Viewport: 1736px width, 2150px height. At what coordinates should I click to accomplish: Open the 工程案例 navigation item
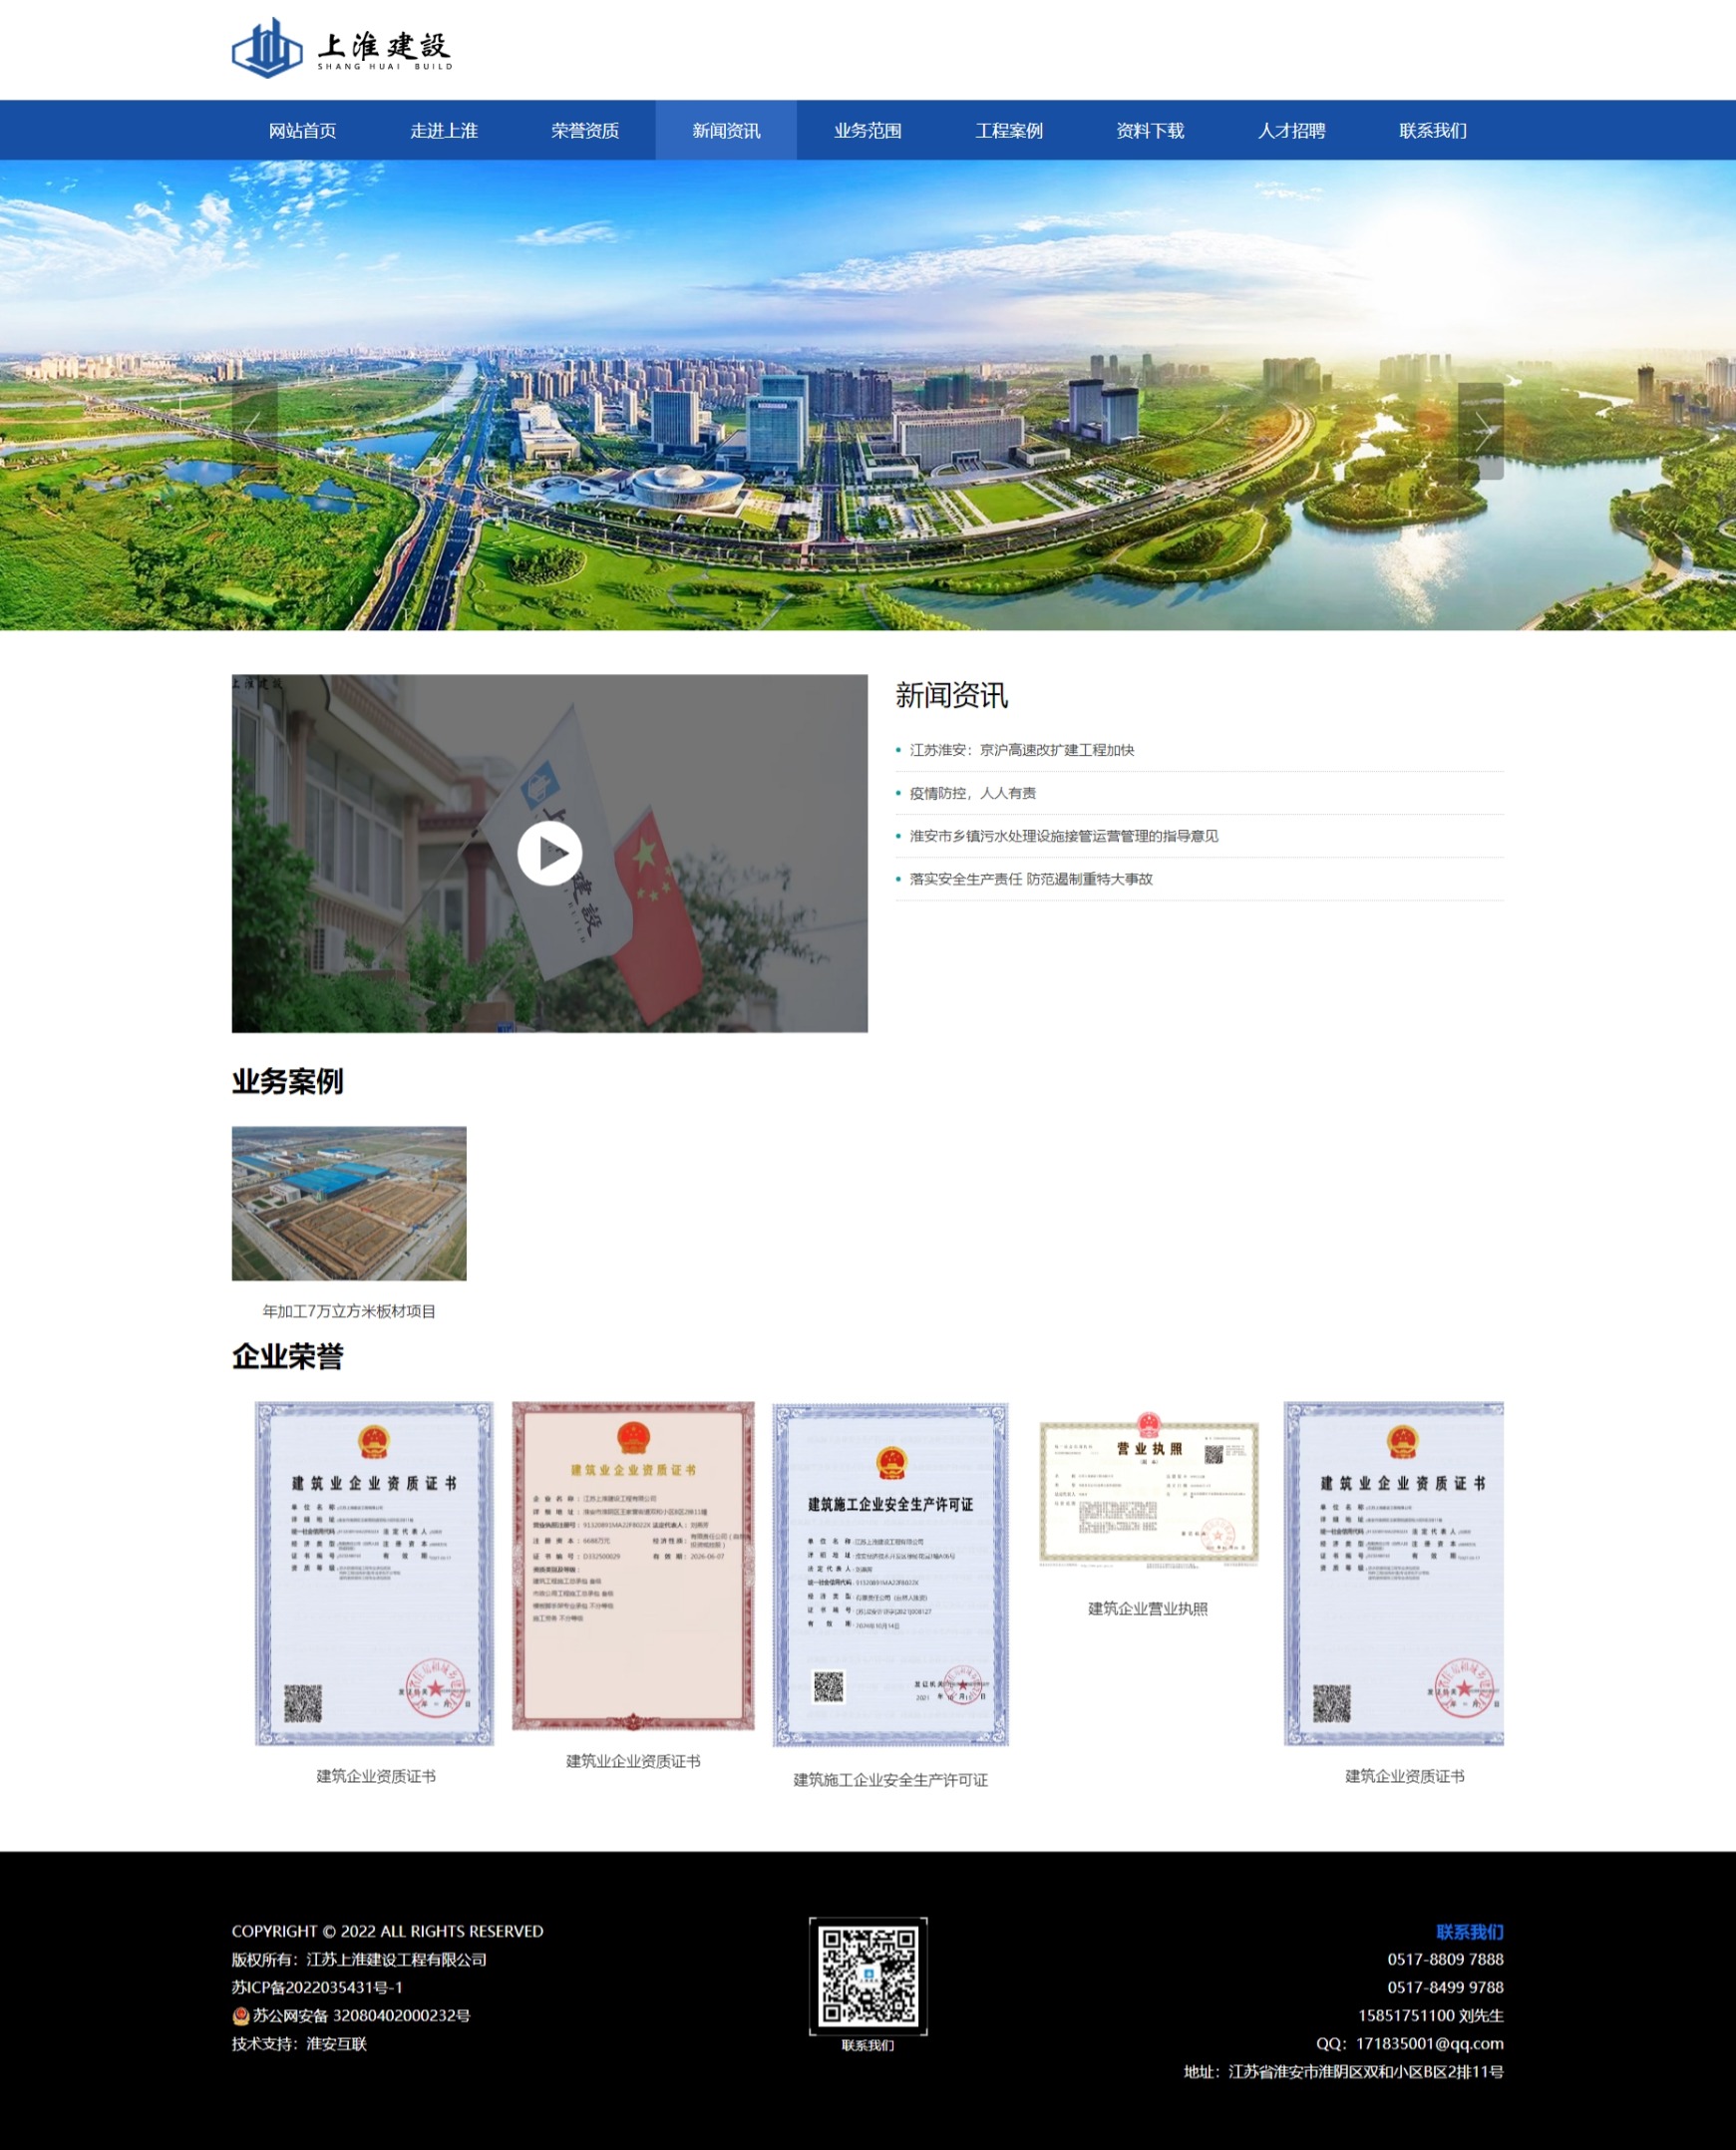[1008, 131]
